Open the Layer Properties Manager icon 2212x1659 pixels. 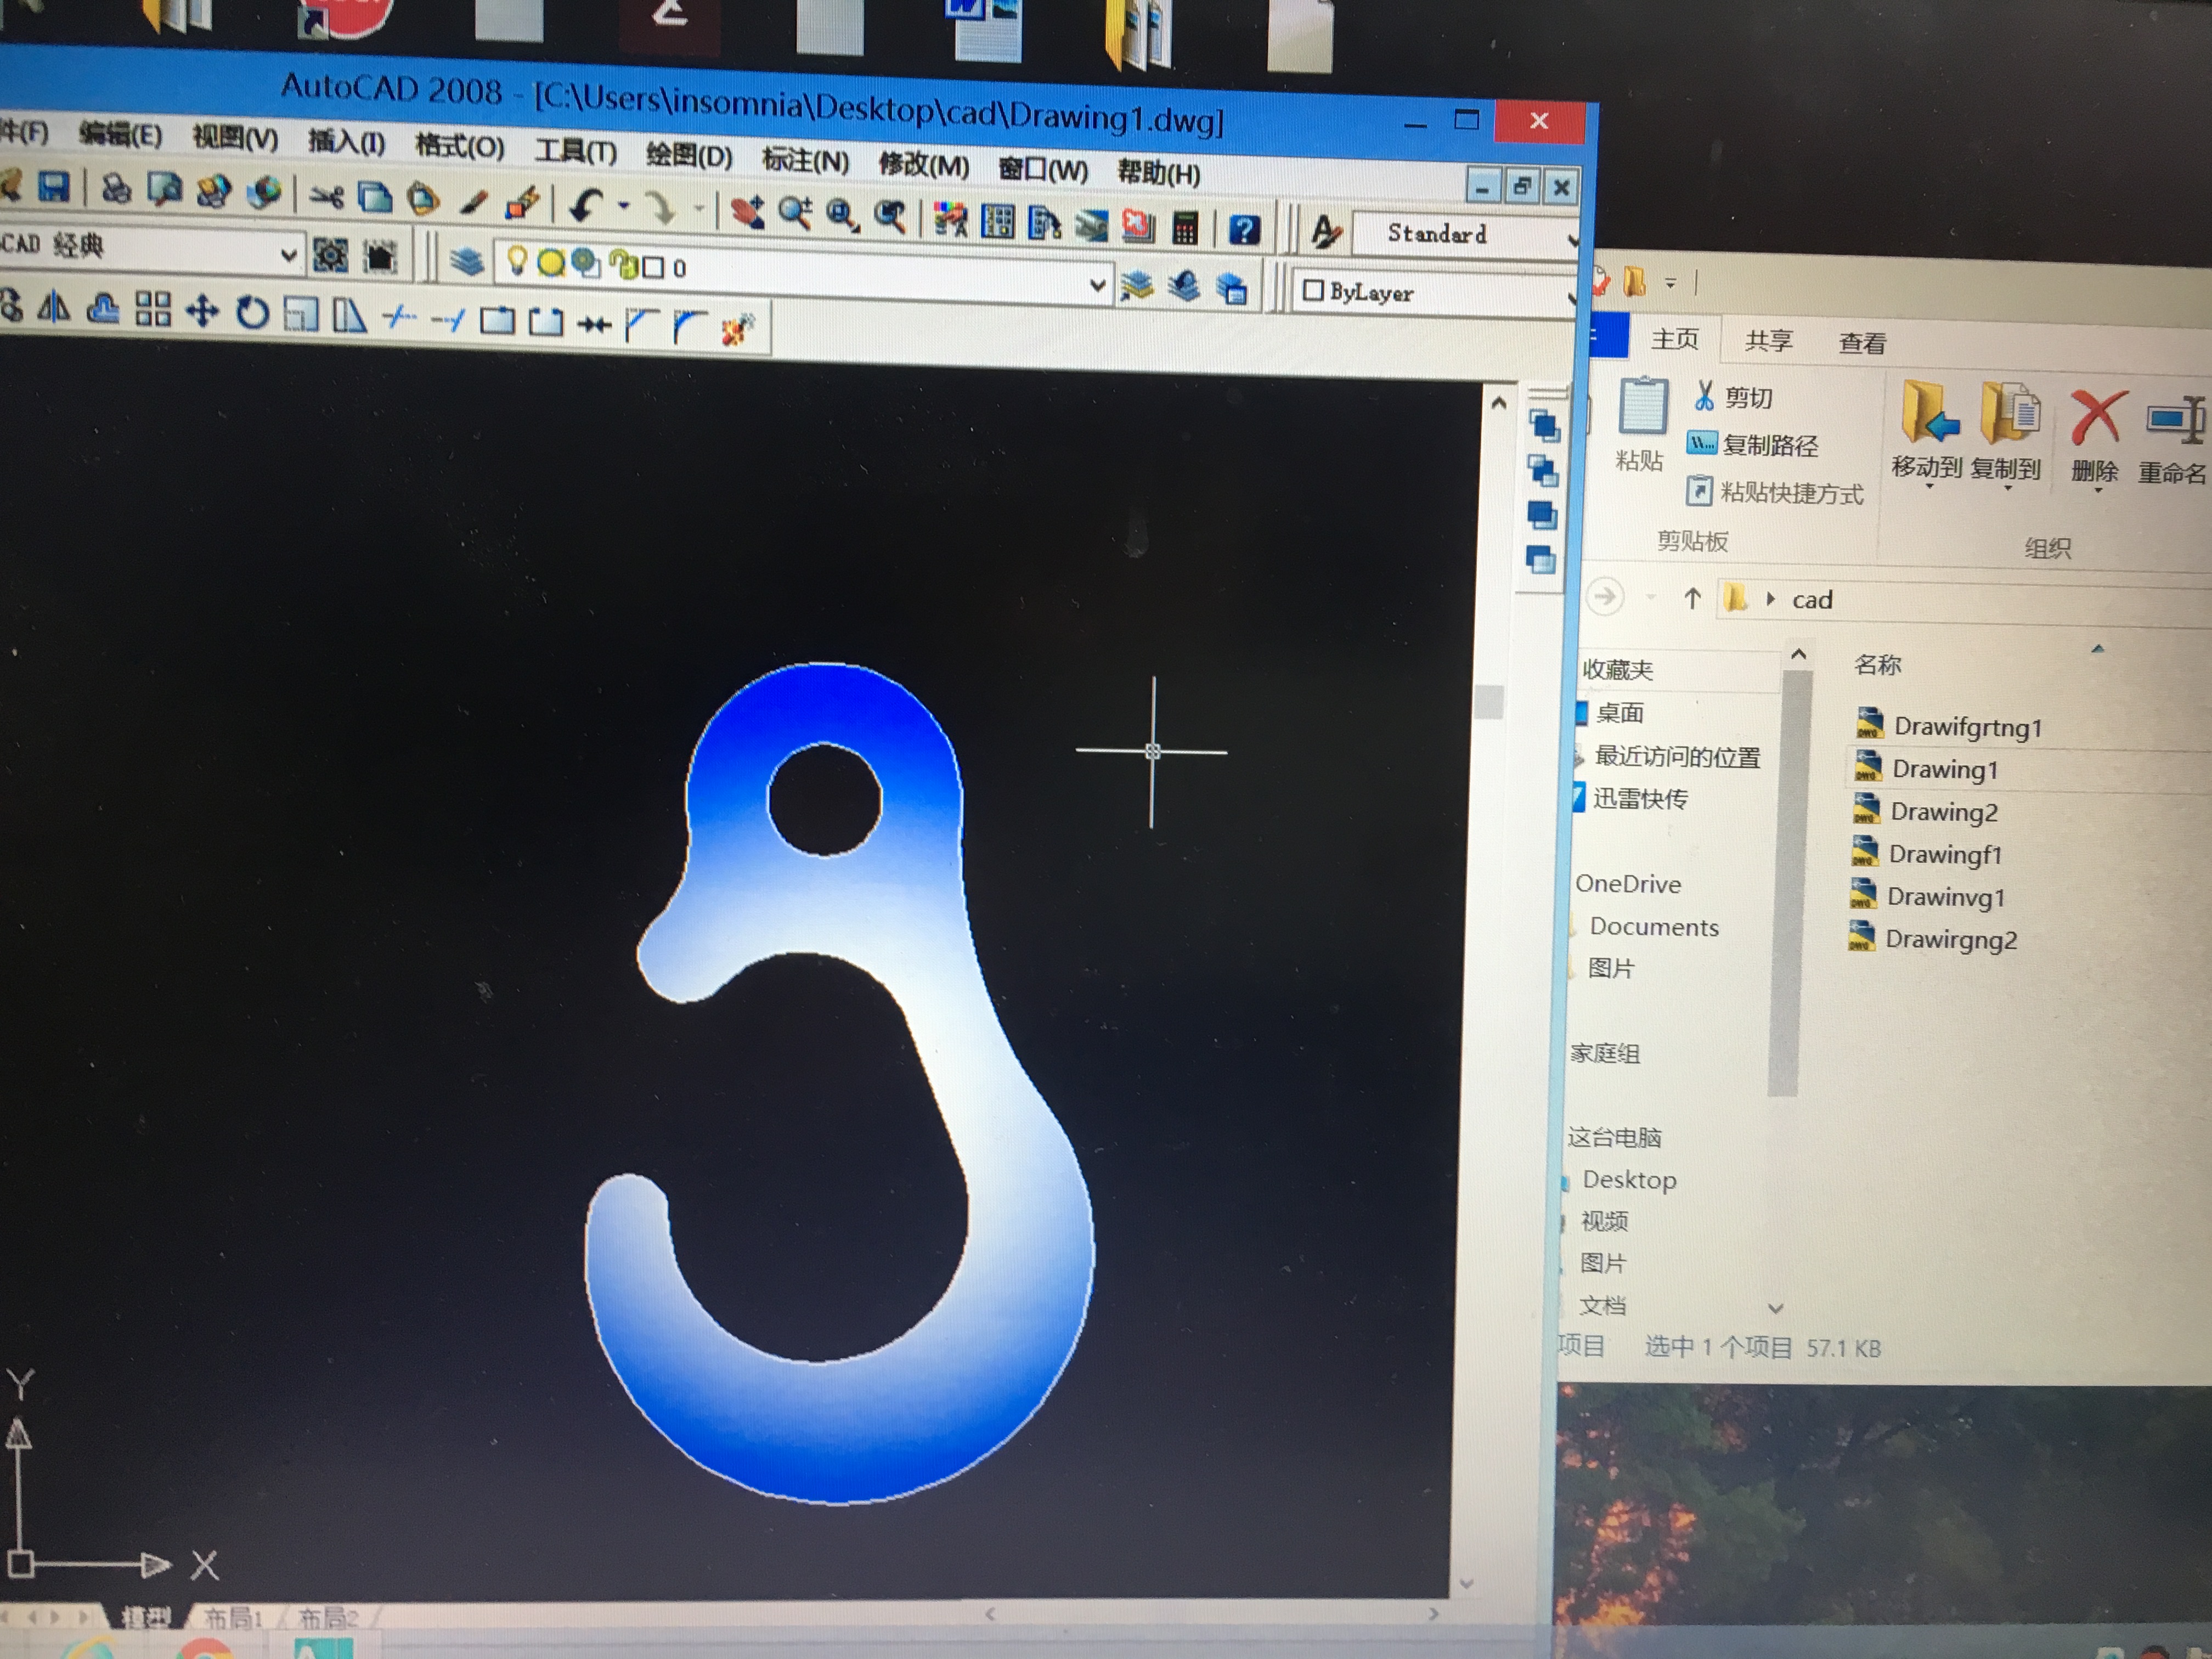tap(466, 262)
